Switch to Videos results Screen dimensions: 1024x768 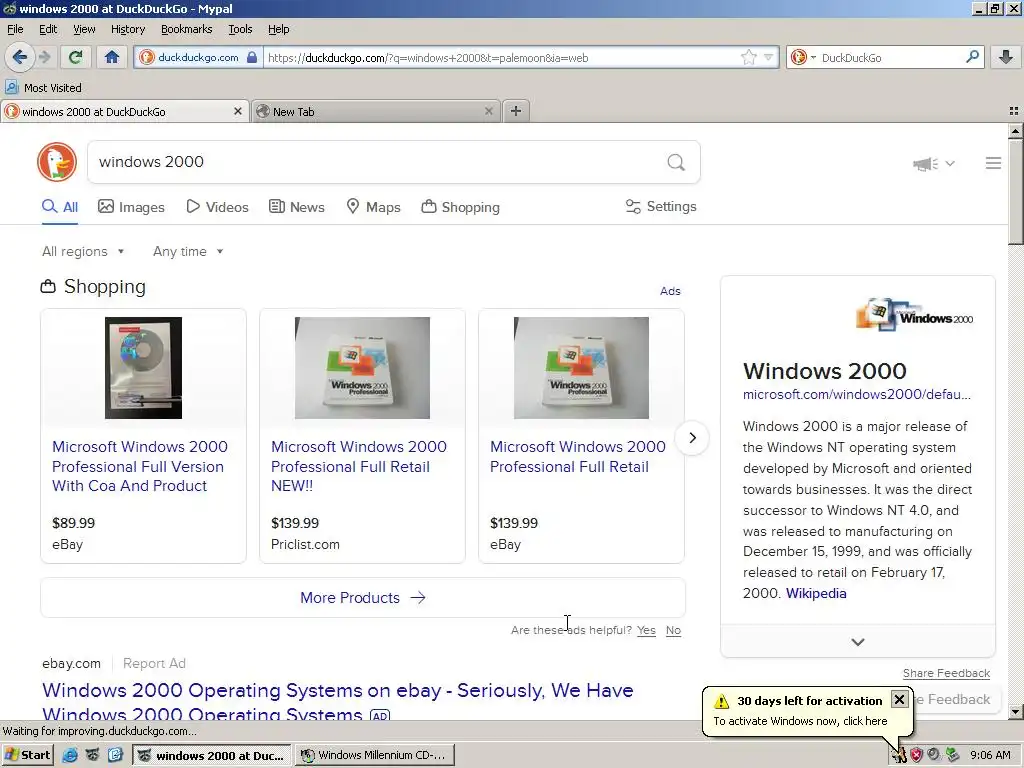coord(217,207)
